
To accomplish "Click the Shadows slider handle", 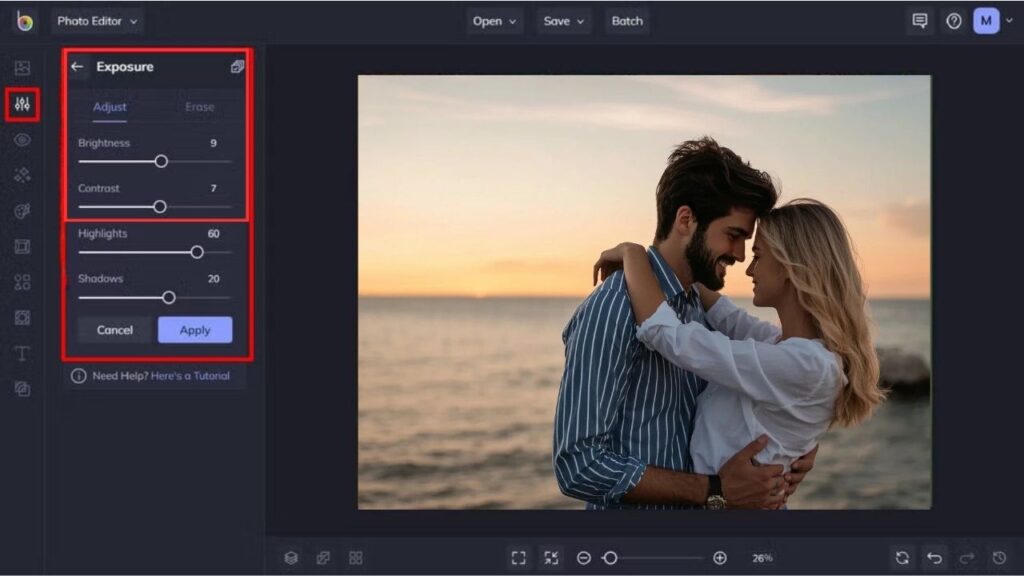I will click(168, 298).
